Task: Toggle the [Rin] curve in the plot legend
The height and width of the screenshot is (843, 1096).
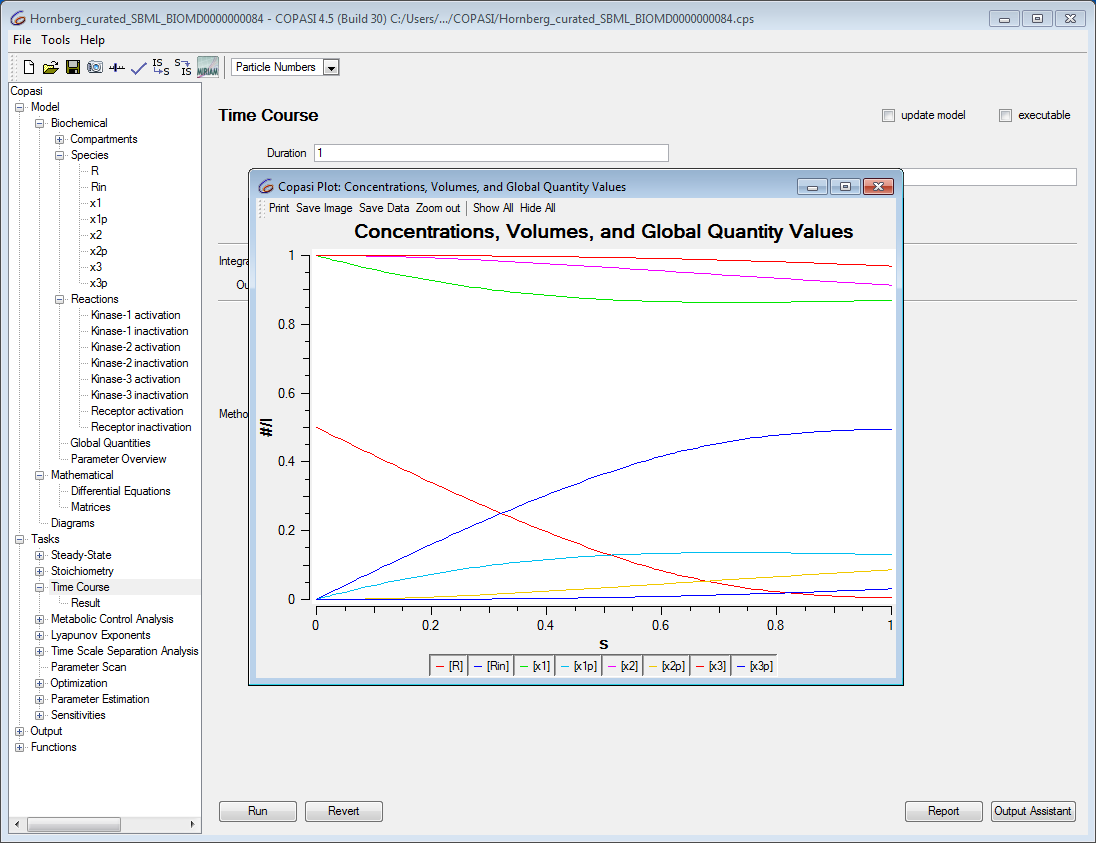Action: [491, 666]
